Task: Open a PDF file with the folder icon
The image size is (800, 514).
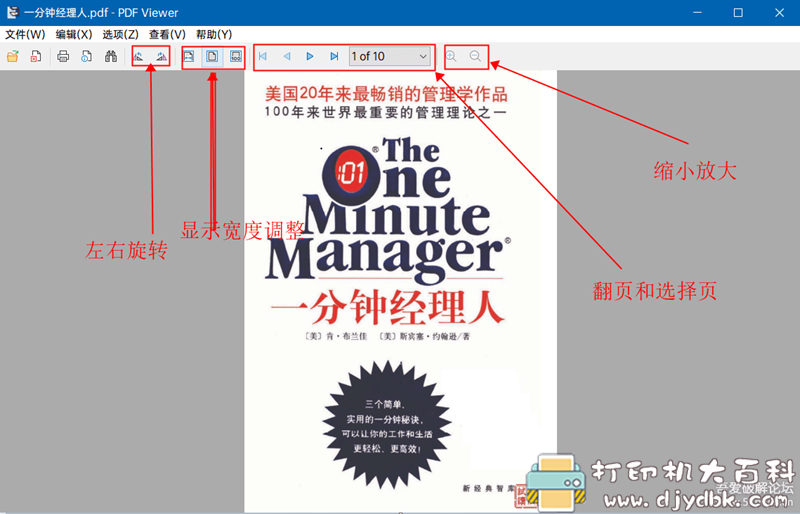Action: [x=13, y=56]
